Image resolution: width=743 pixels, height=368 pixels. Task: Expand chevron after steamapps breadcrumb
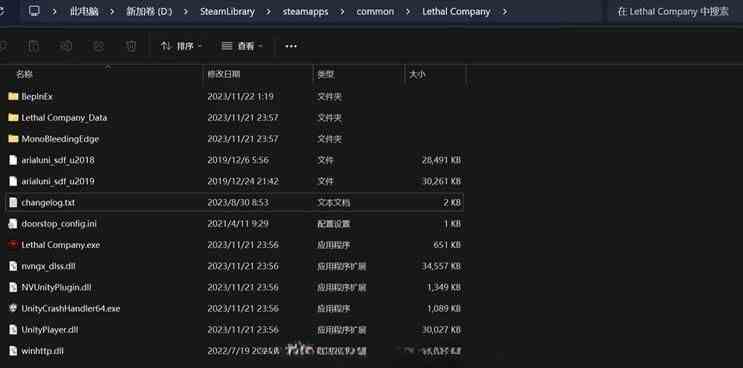coord(342,12)
